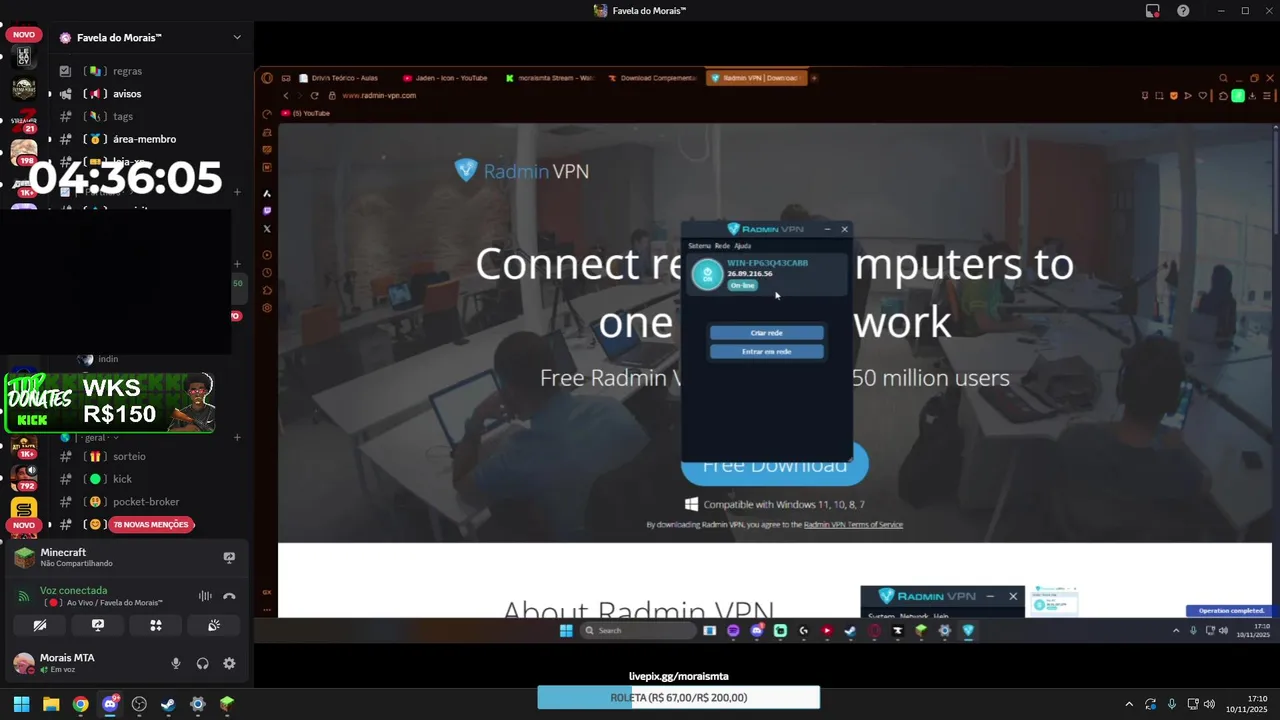Show hidden system tray icons
1280x720 pixels.
(1129, 704)
